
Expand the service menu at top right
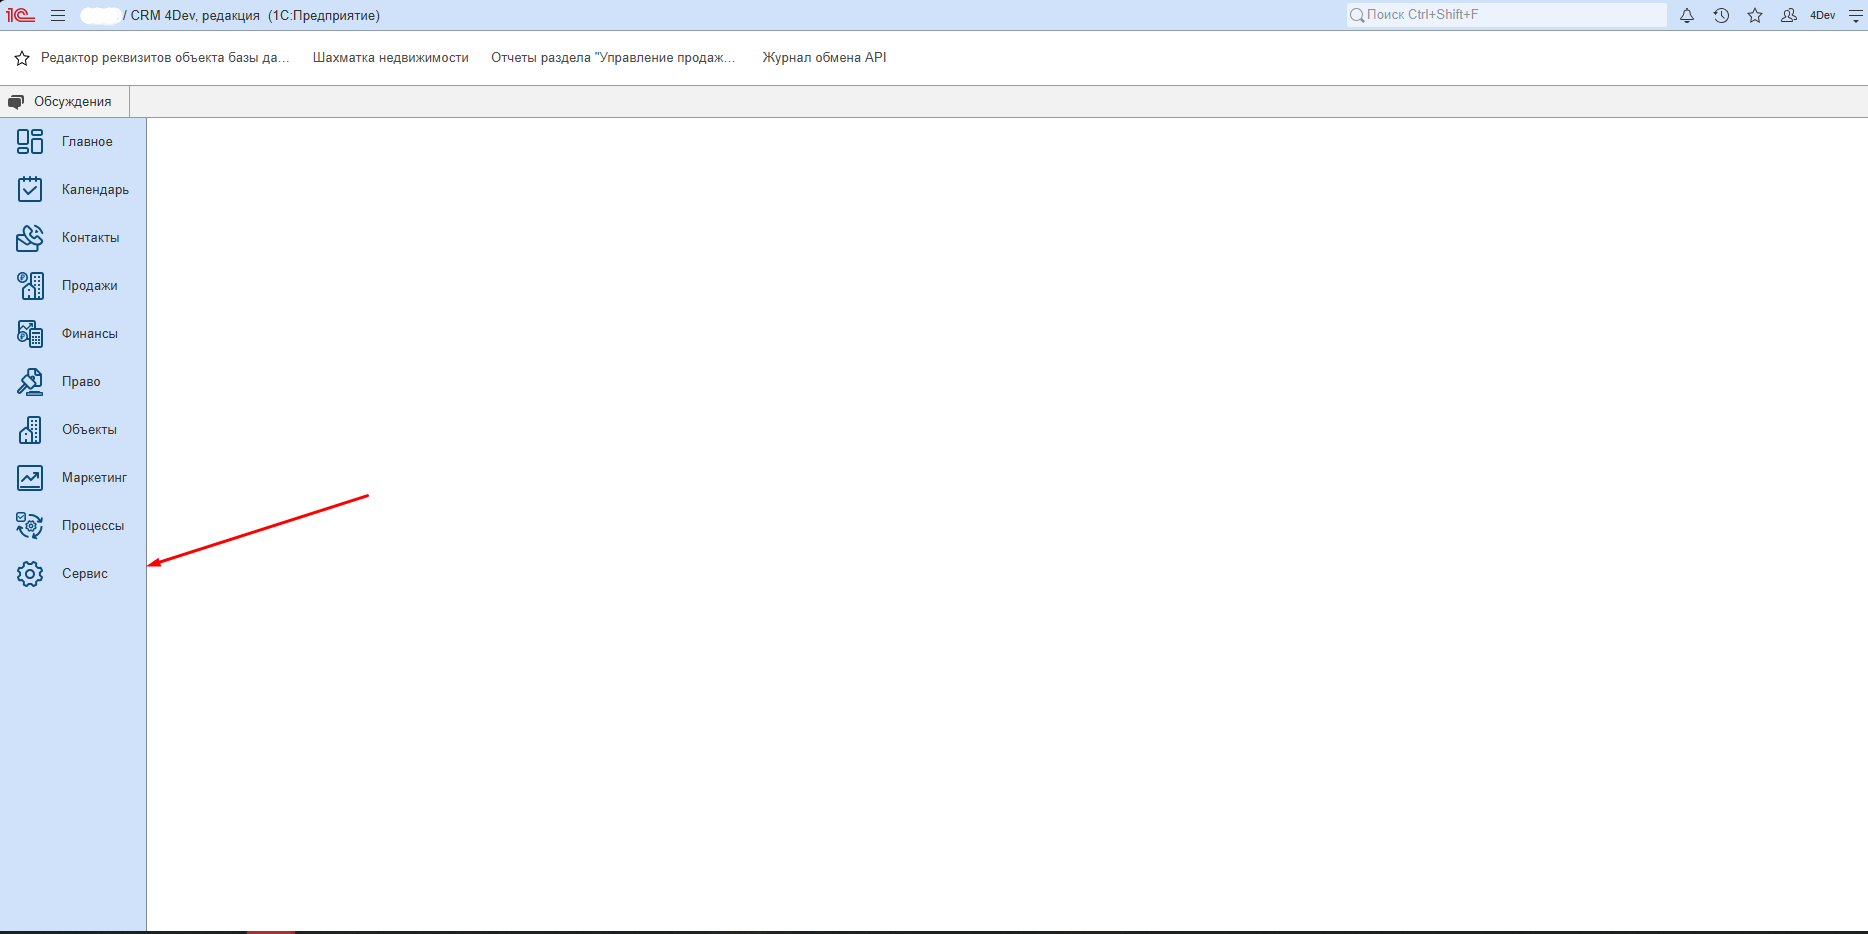coord(1855,16)
